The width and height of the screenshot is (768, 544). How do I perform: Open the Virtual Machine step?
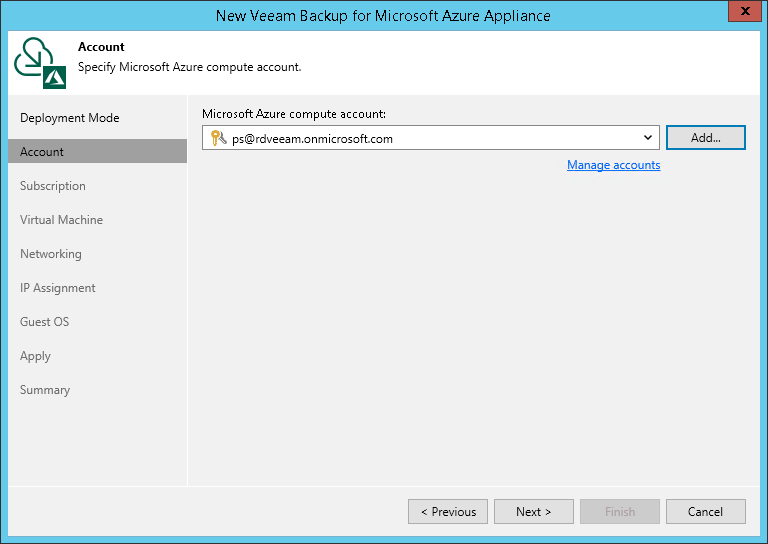61,220
